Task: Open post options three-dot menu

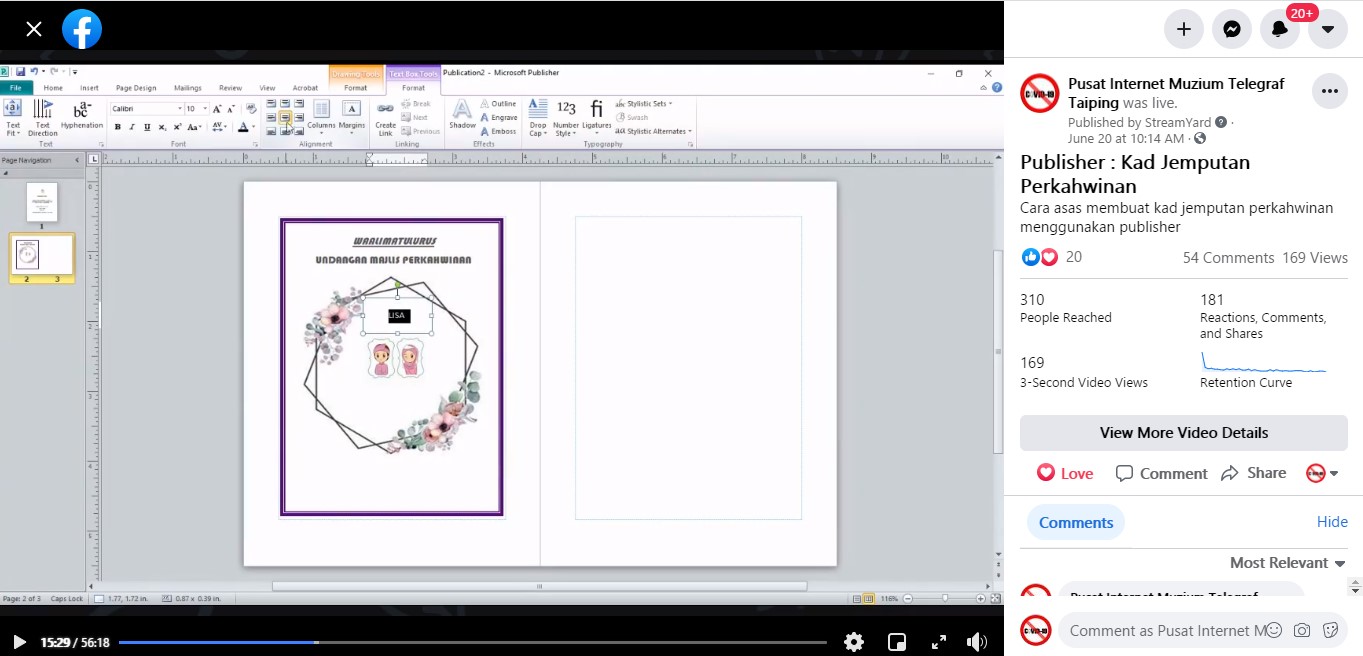Action: 1329,91
